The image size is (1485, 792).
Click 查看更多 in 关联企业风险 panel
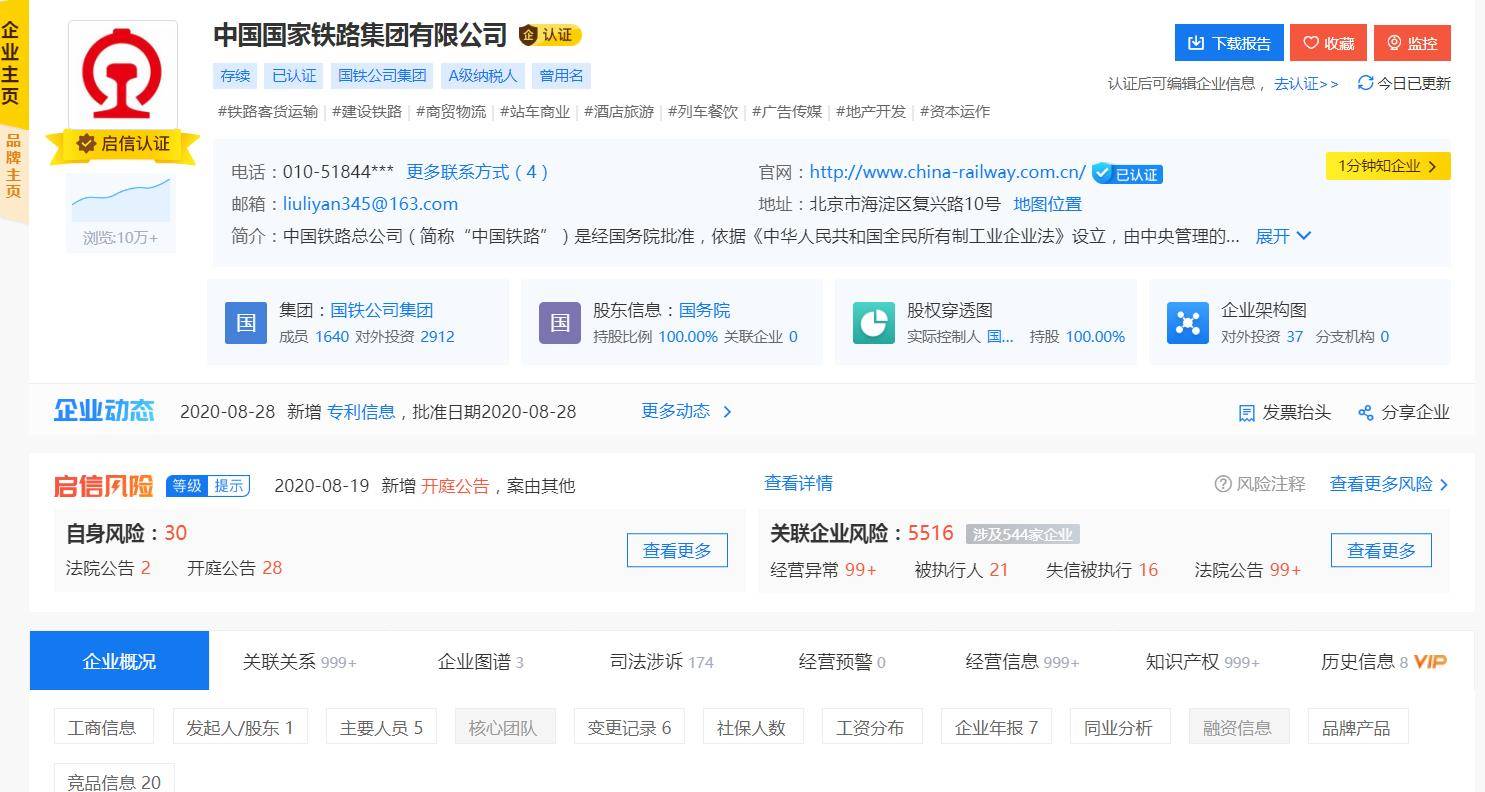tap(1381, 551)
